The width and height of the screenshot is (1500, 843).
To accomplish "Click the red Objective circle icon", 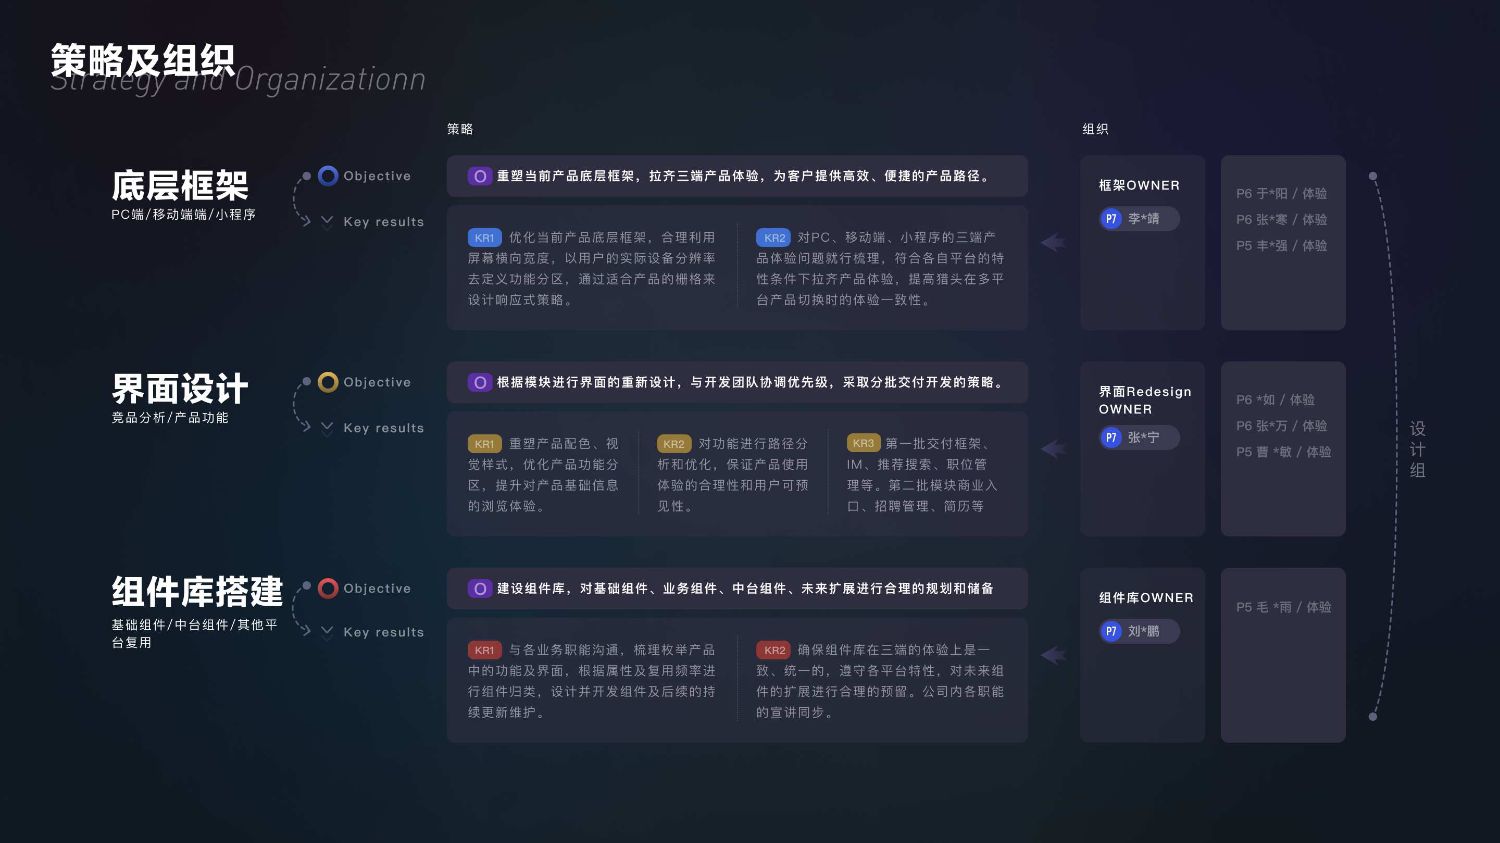I will click(x=328, y=588).
